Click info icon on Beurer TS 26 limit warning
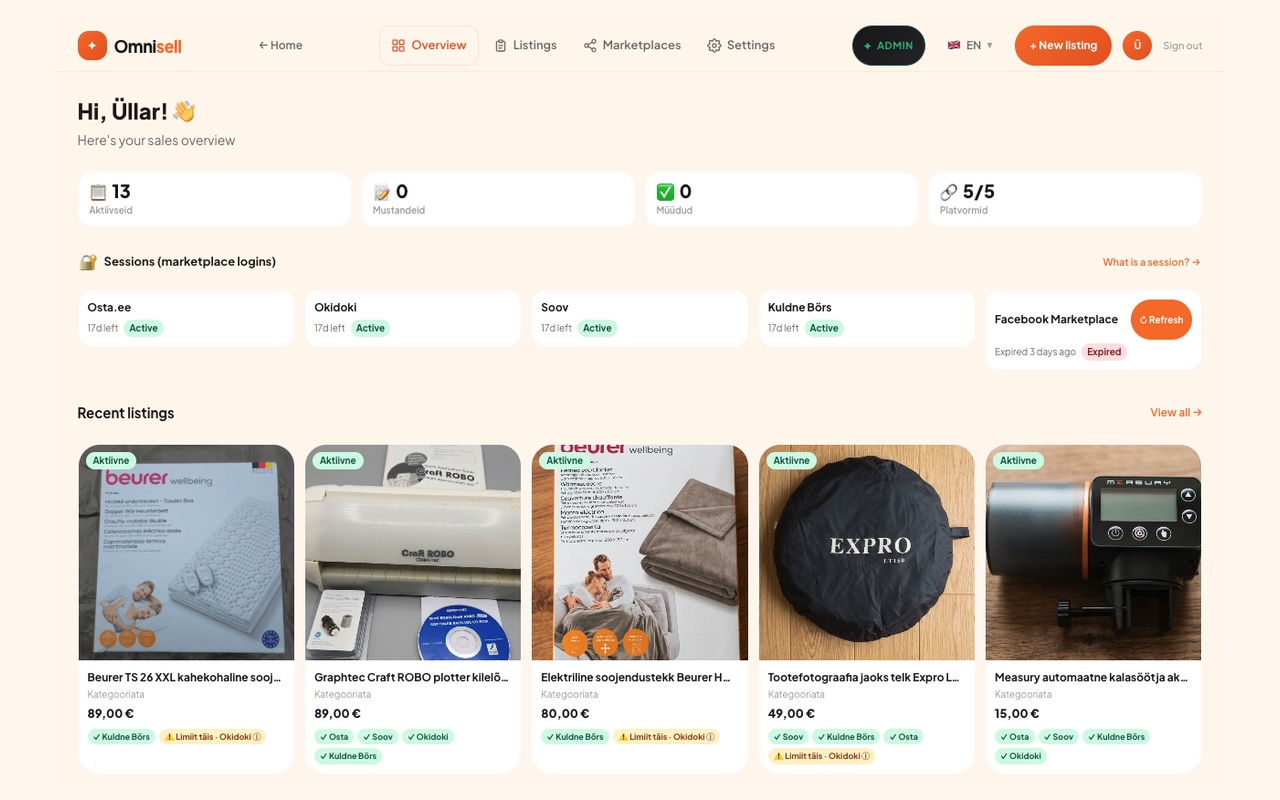The height and width of the screenshot is (800, 1280). point(257,737)
